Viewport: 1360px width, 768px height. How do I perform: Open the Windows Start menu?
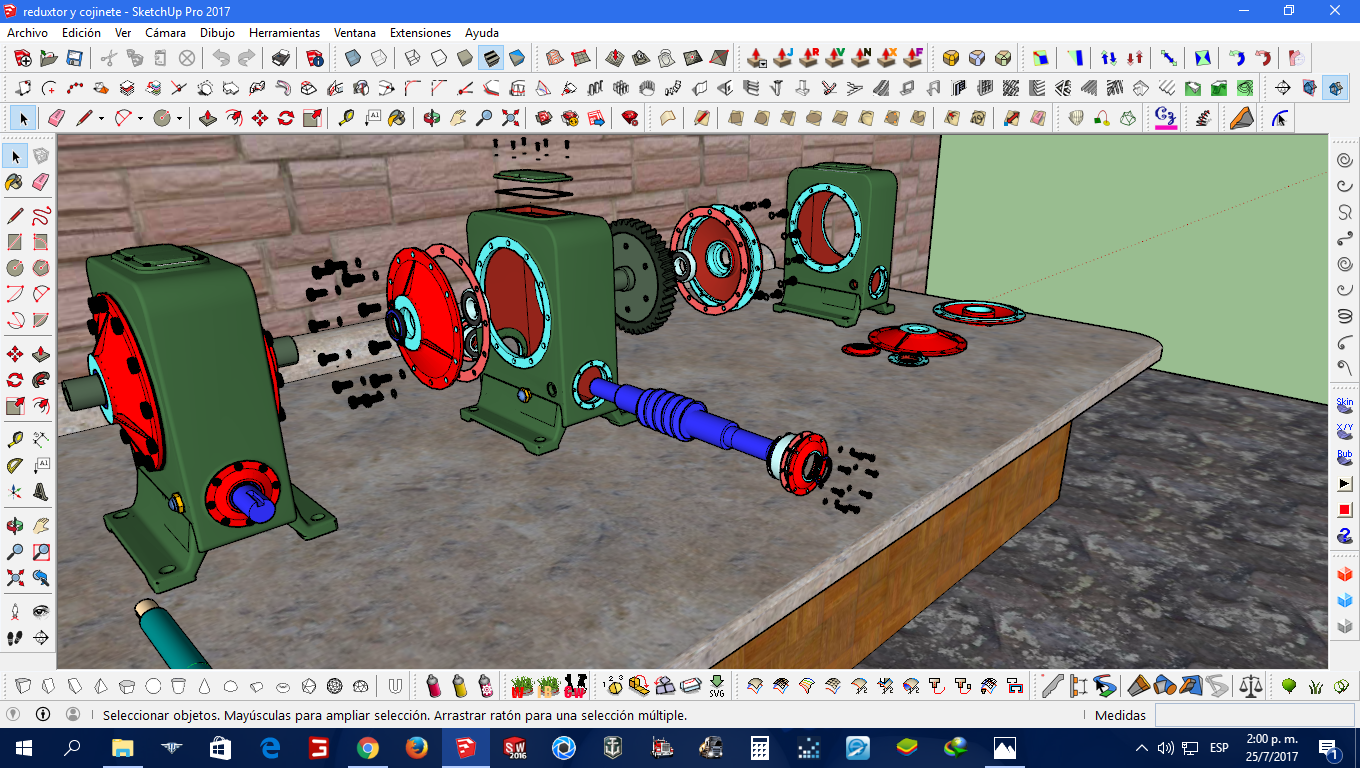pos(24,748)
